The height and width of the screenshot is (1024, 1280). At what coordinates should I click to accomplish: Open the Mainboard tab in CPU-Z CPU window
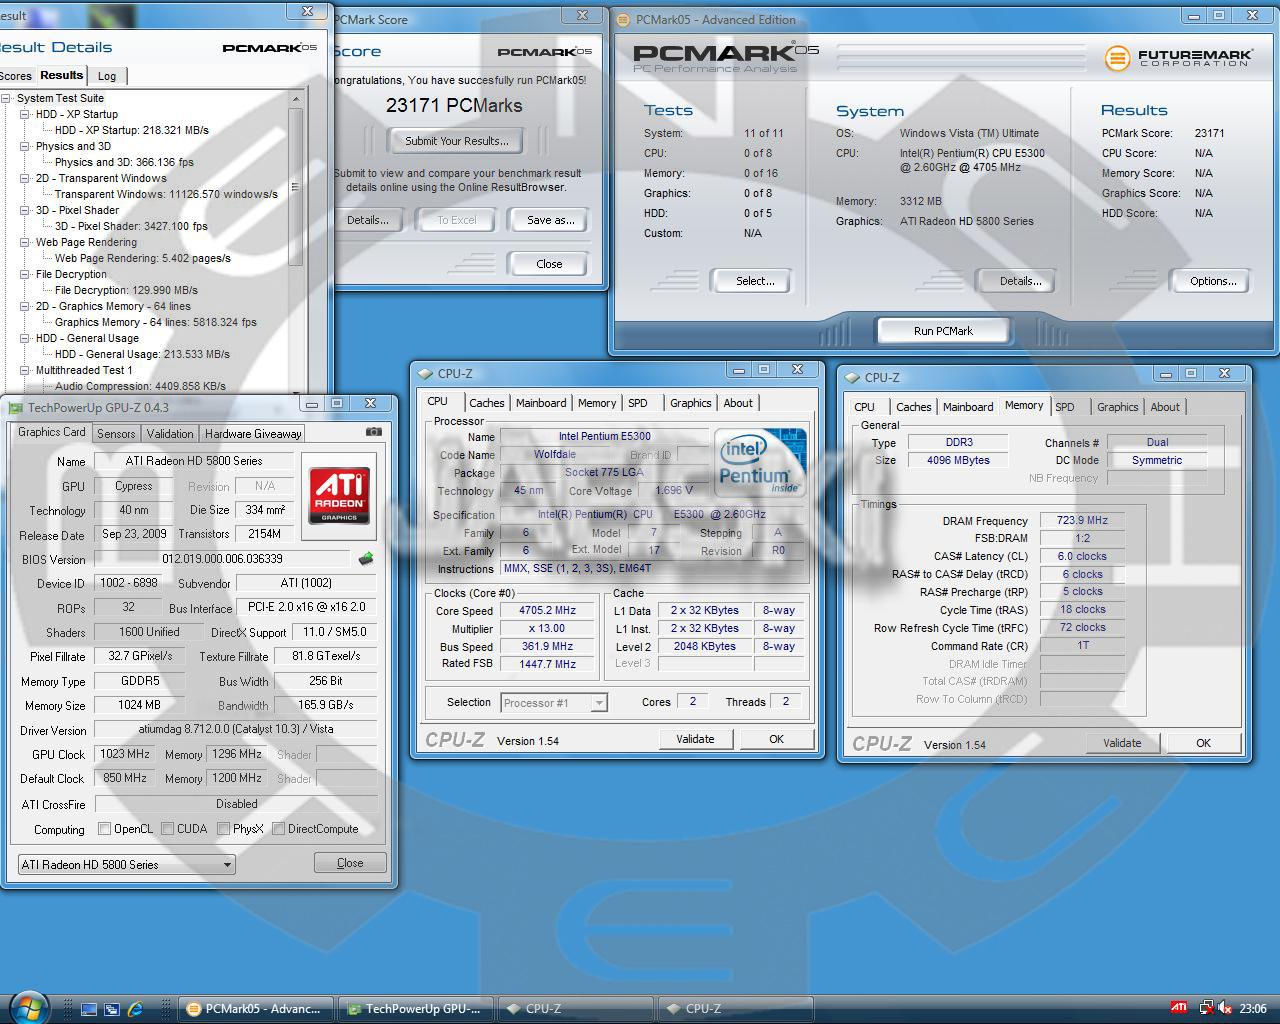coord(541,403)
